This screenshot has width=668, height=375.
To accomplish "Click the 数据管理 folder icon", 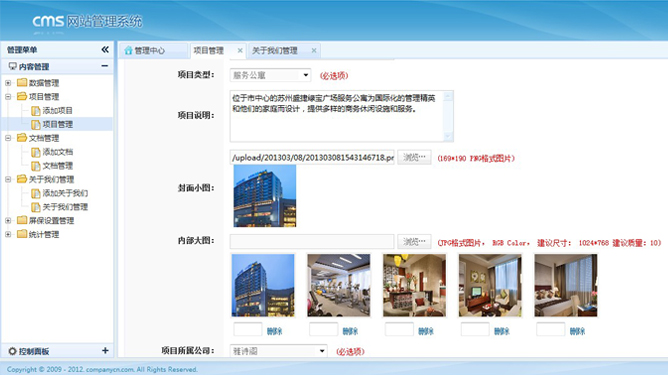I will (22, 83).
